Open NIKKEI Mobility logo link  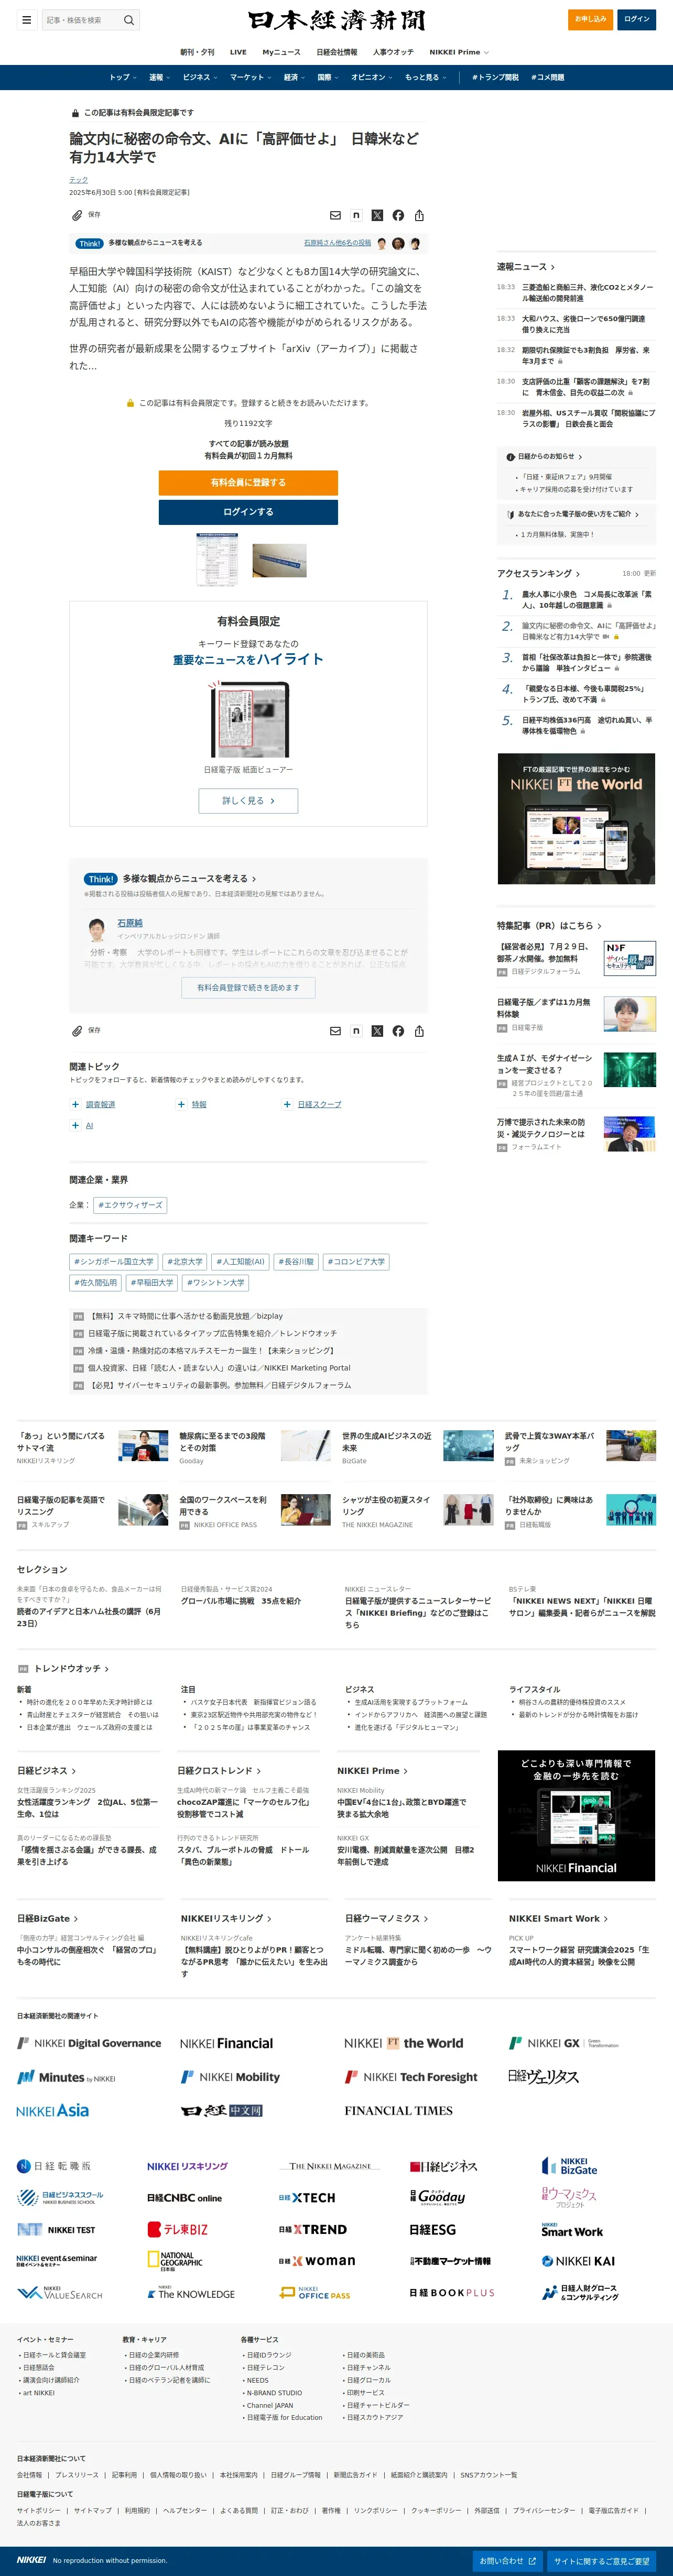[x=230, y=2077]
